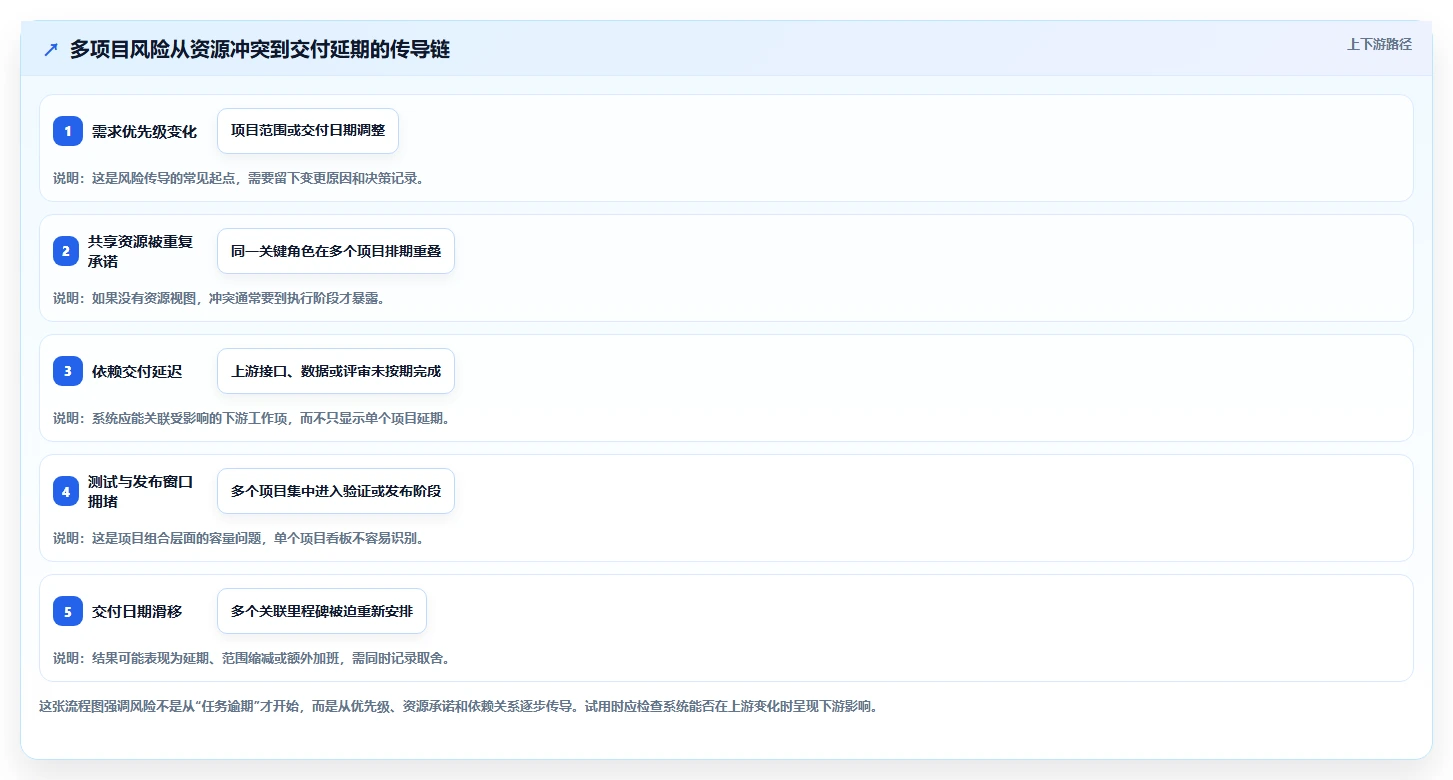
Task: Click the arrow icon beside the flowchart title
Action: coord(51,50)
